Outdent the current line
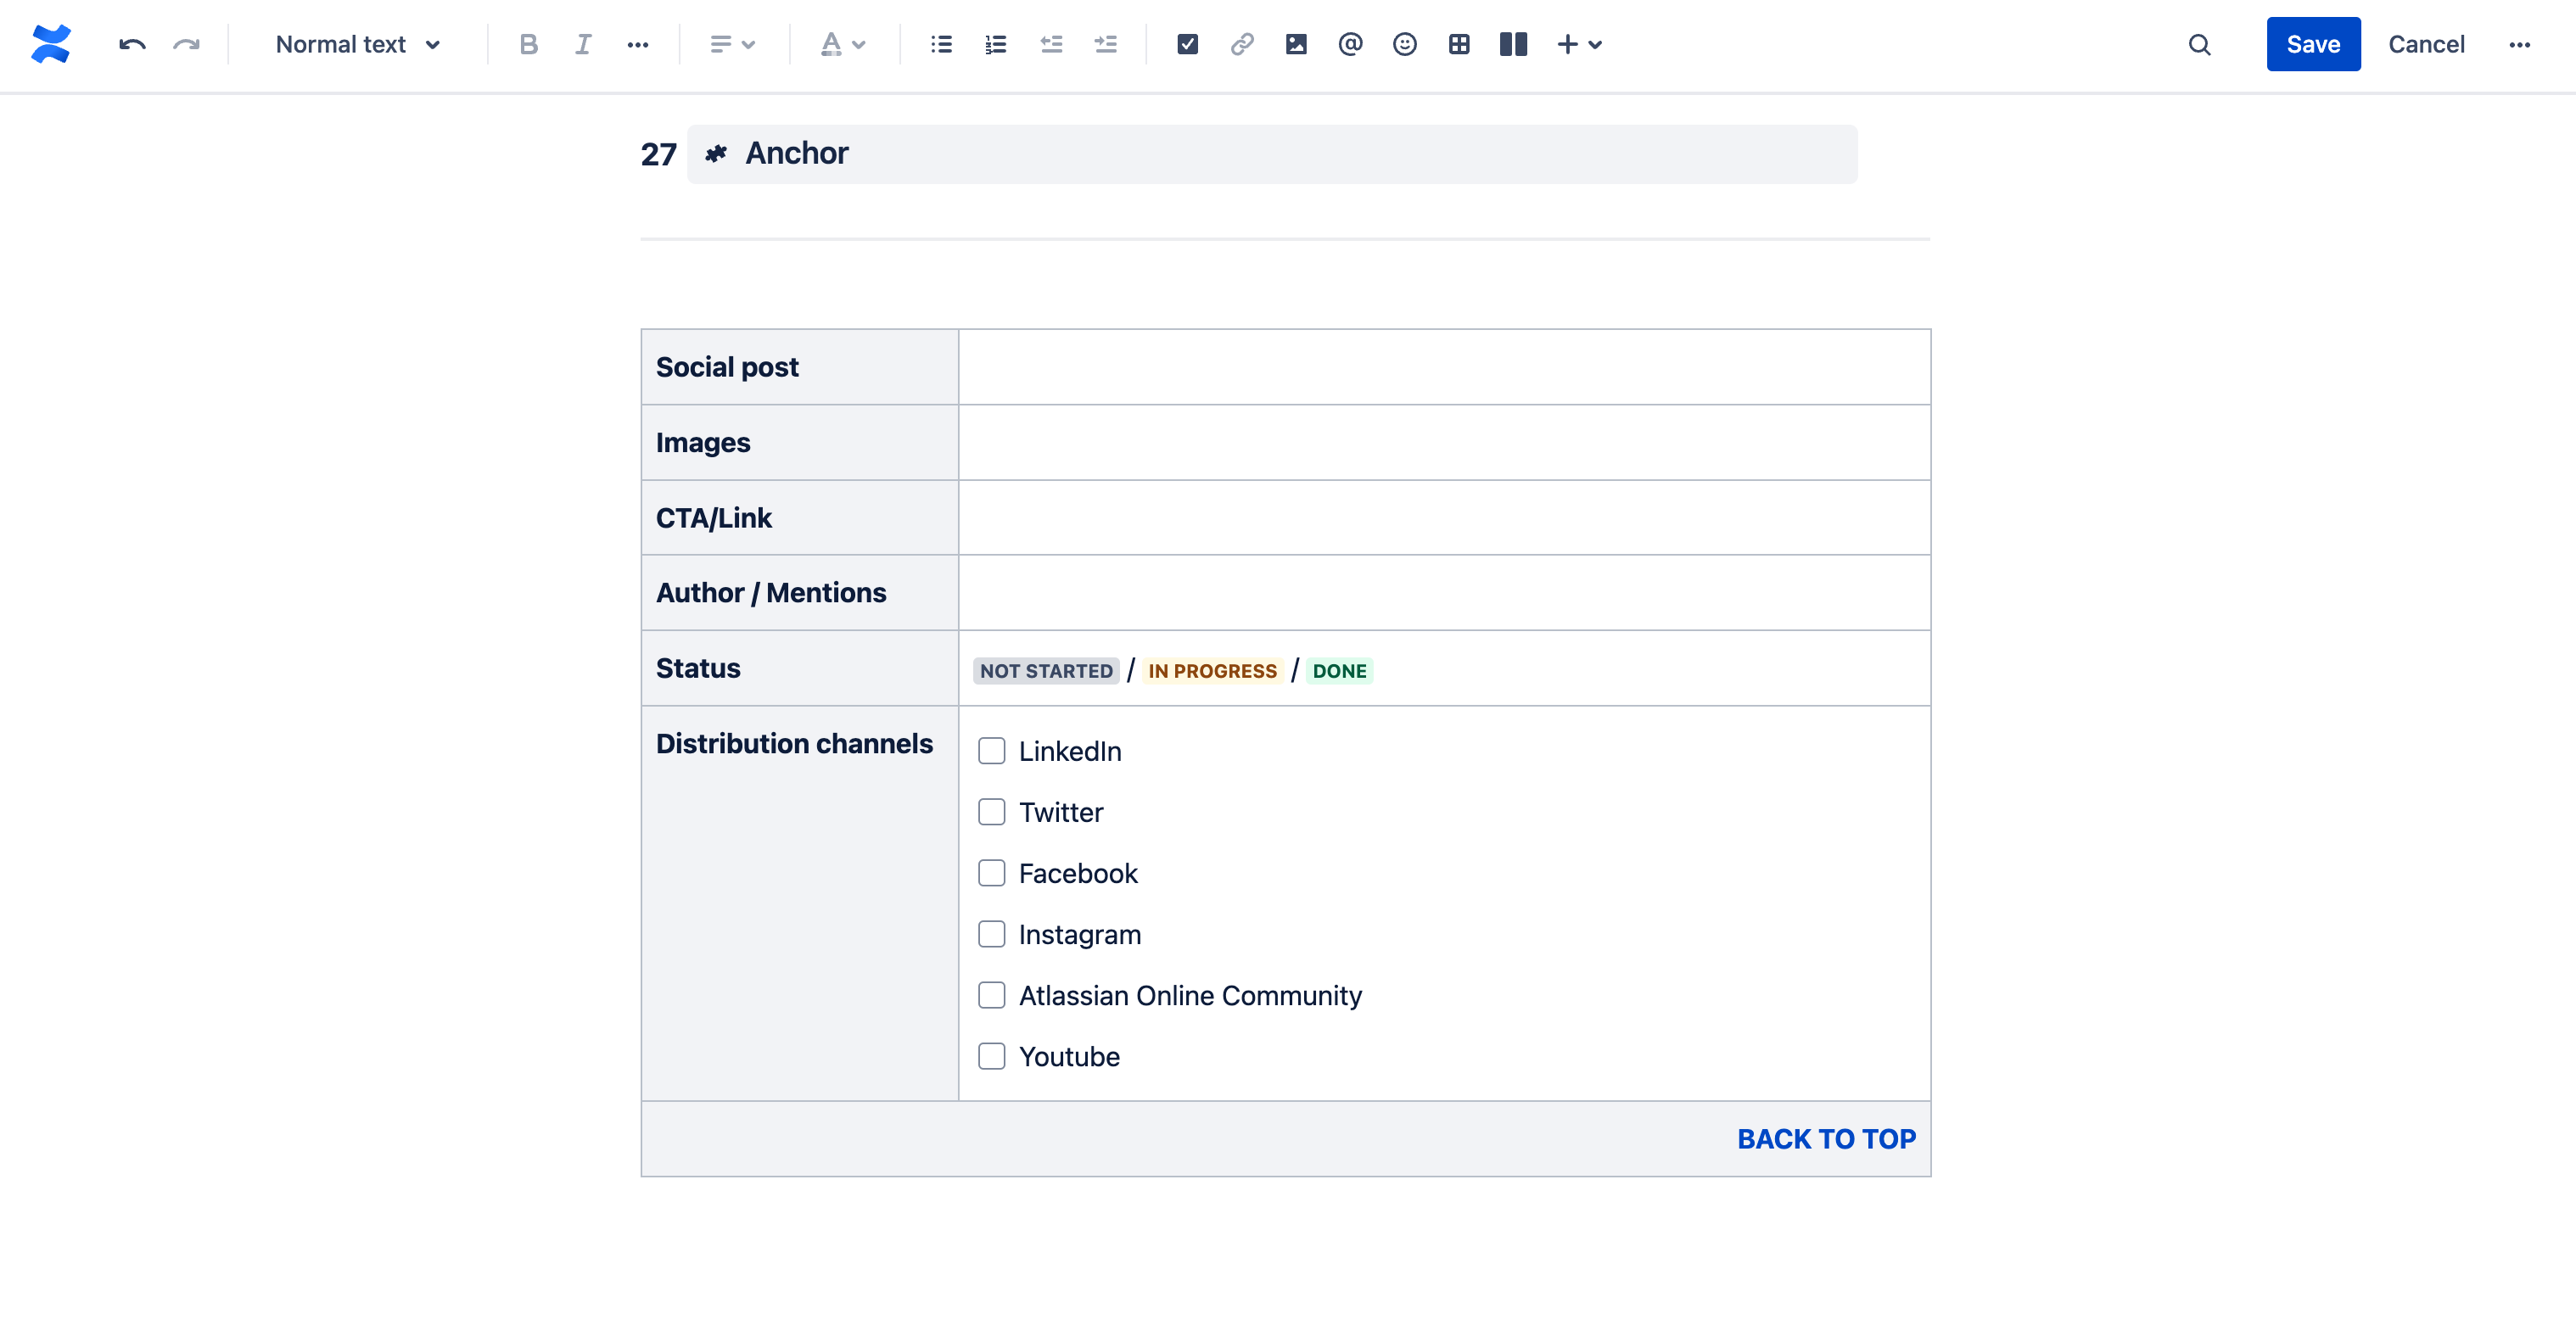The height and width of the screenshot is (1325, 2576). (1051, 44)
